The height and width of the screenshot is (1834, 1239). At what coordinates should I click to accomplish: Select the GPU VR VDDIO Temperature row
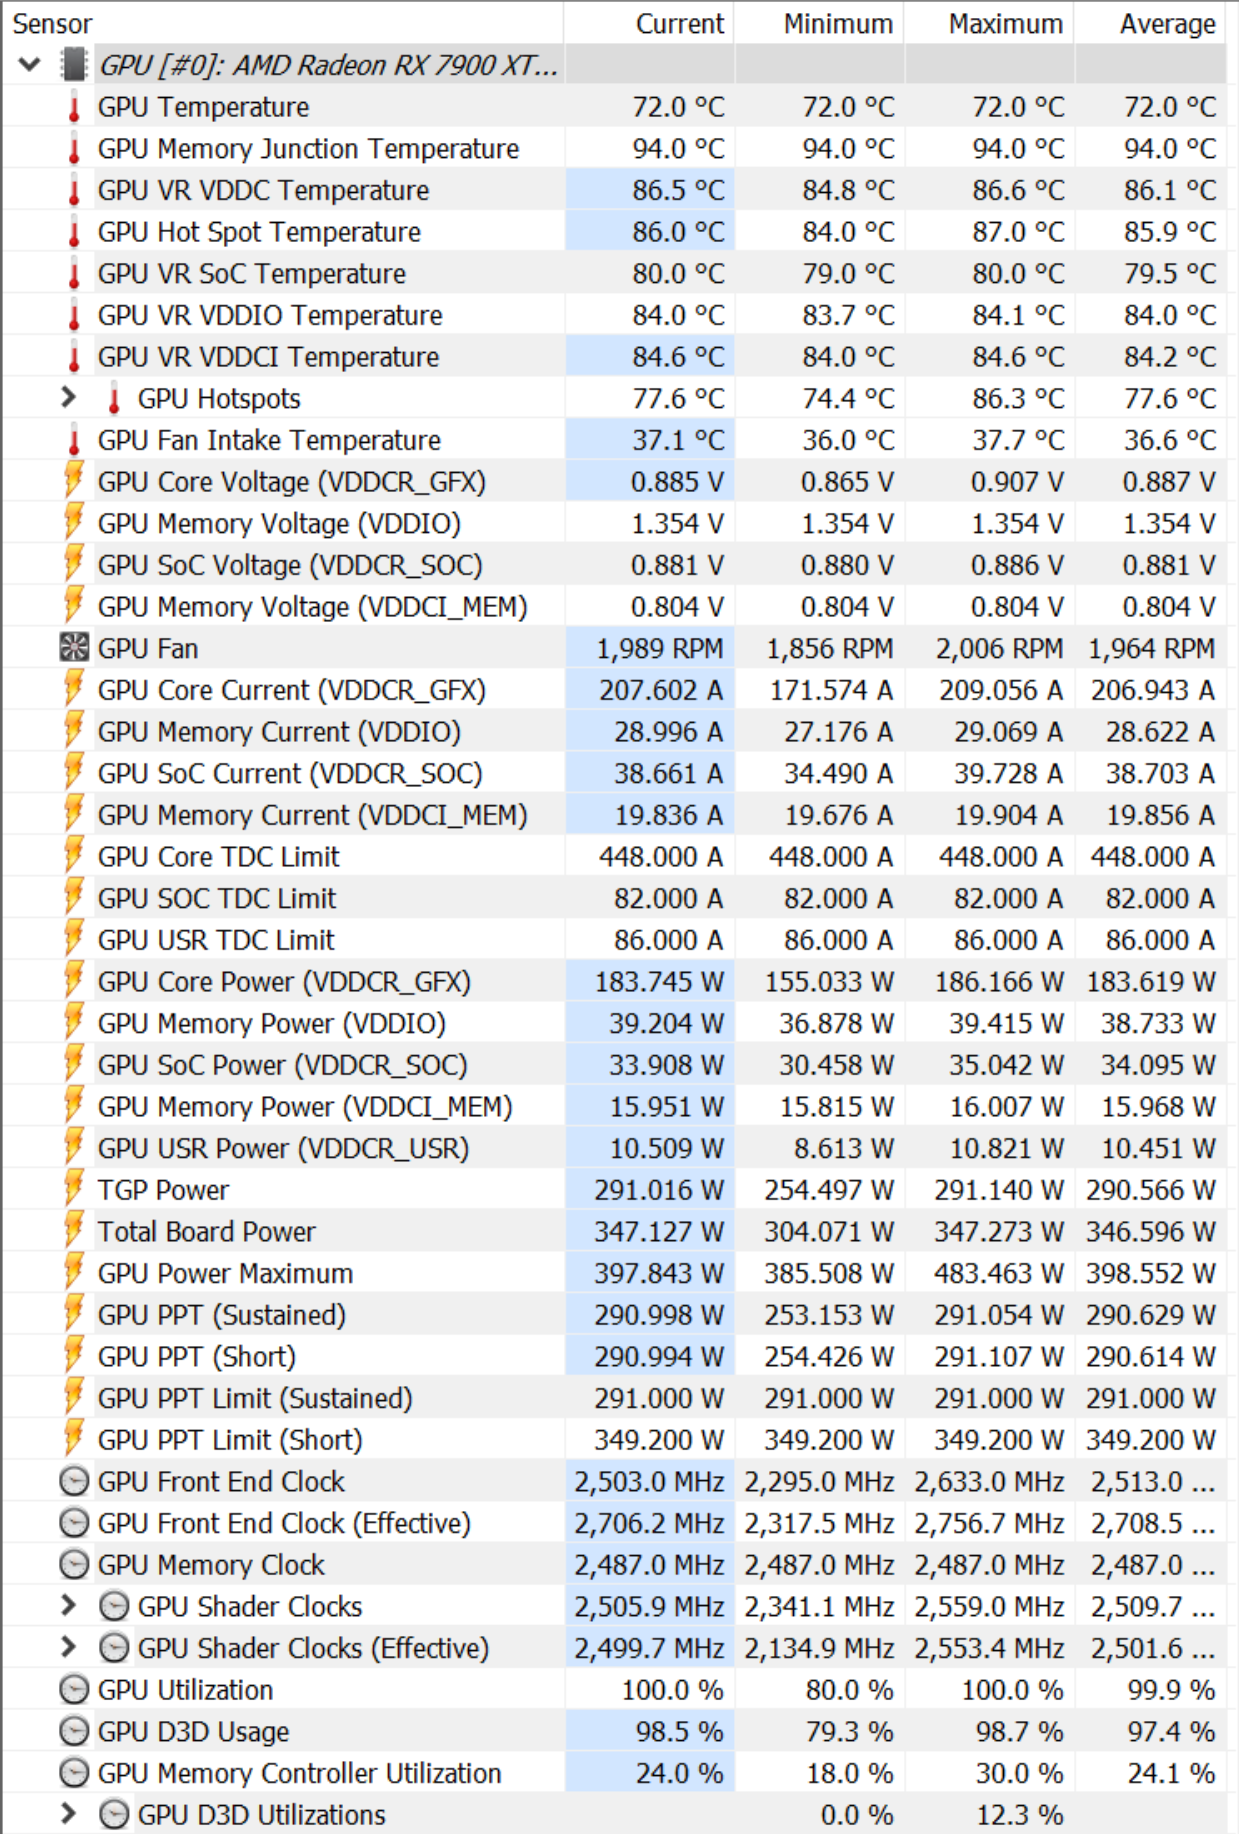click(x=614, y=315)
